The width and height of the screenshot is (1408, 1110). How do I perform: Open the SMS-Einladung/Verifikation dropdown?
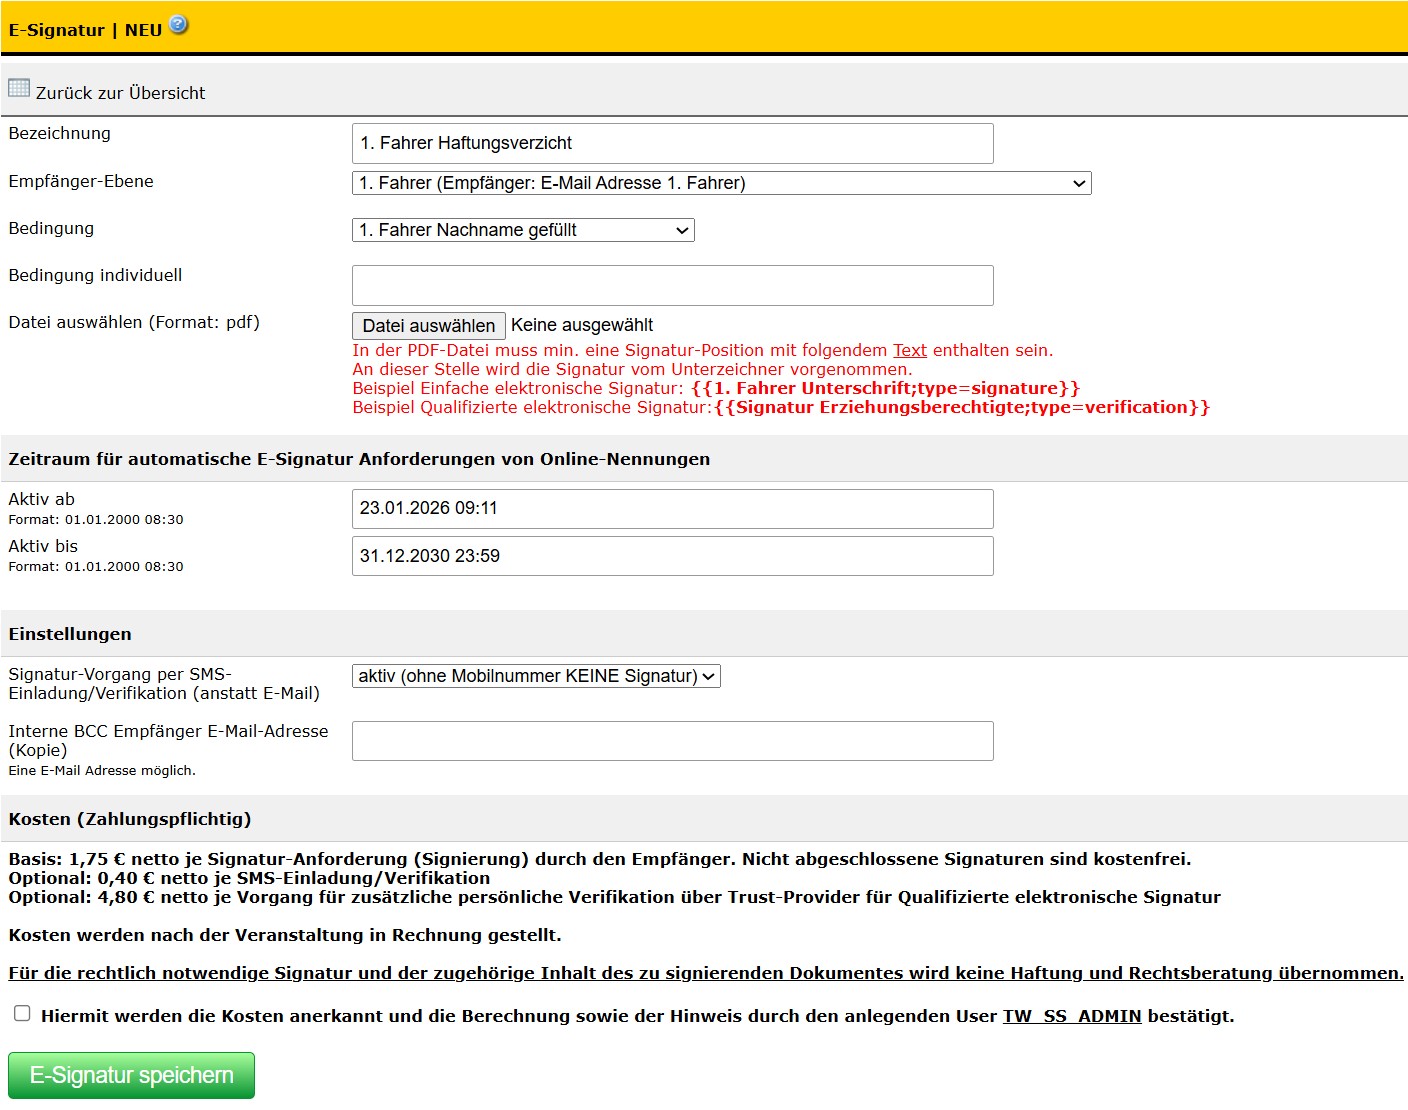[536, 676]
